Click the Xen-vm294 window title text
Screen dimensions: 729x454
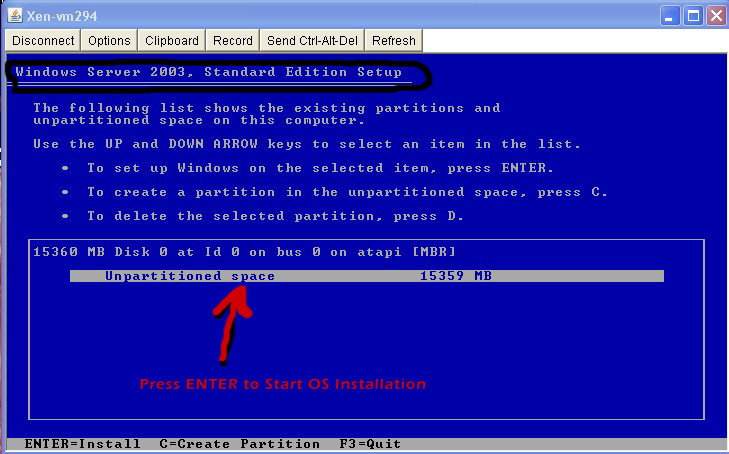62,16
